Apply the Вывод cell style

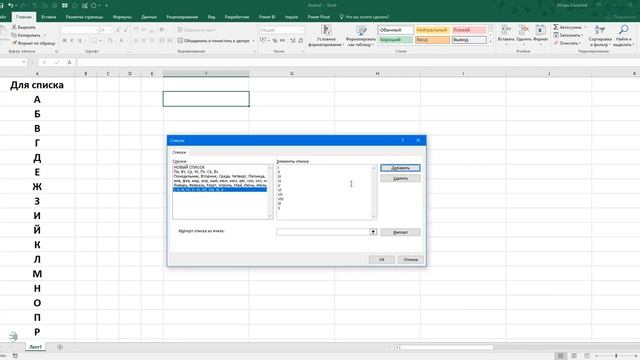pyautogui.click(x=469, y=40)
